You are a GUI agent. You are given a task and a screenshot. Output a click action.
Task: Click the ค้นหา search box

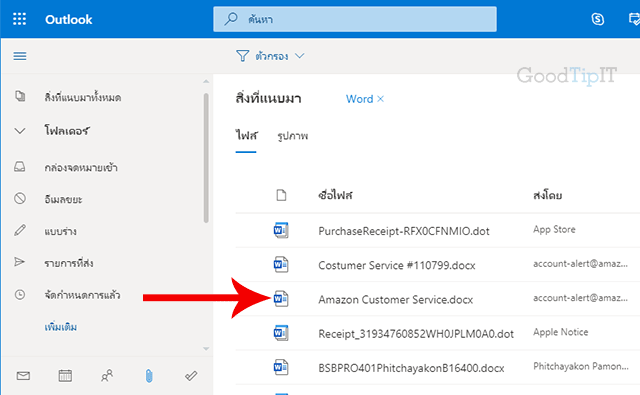click(355, 19)
